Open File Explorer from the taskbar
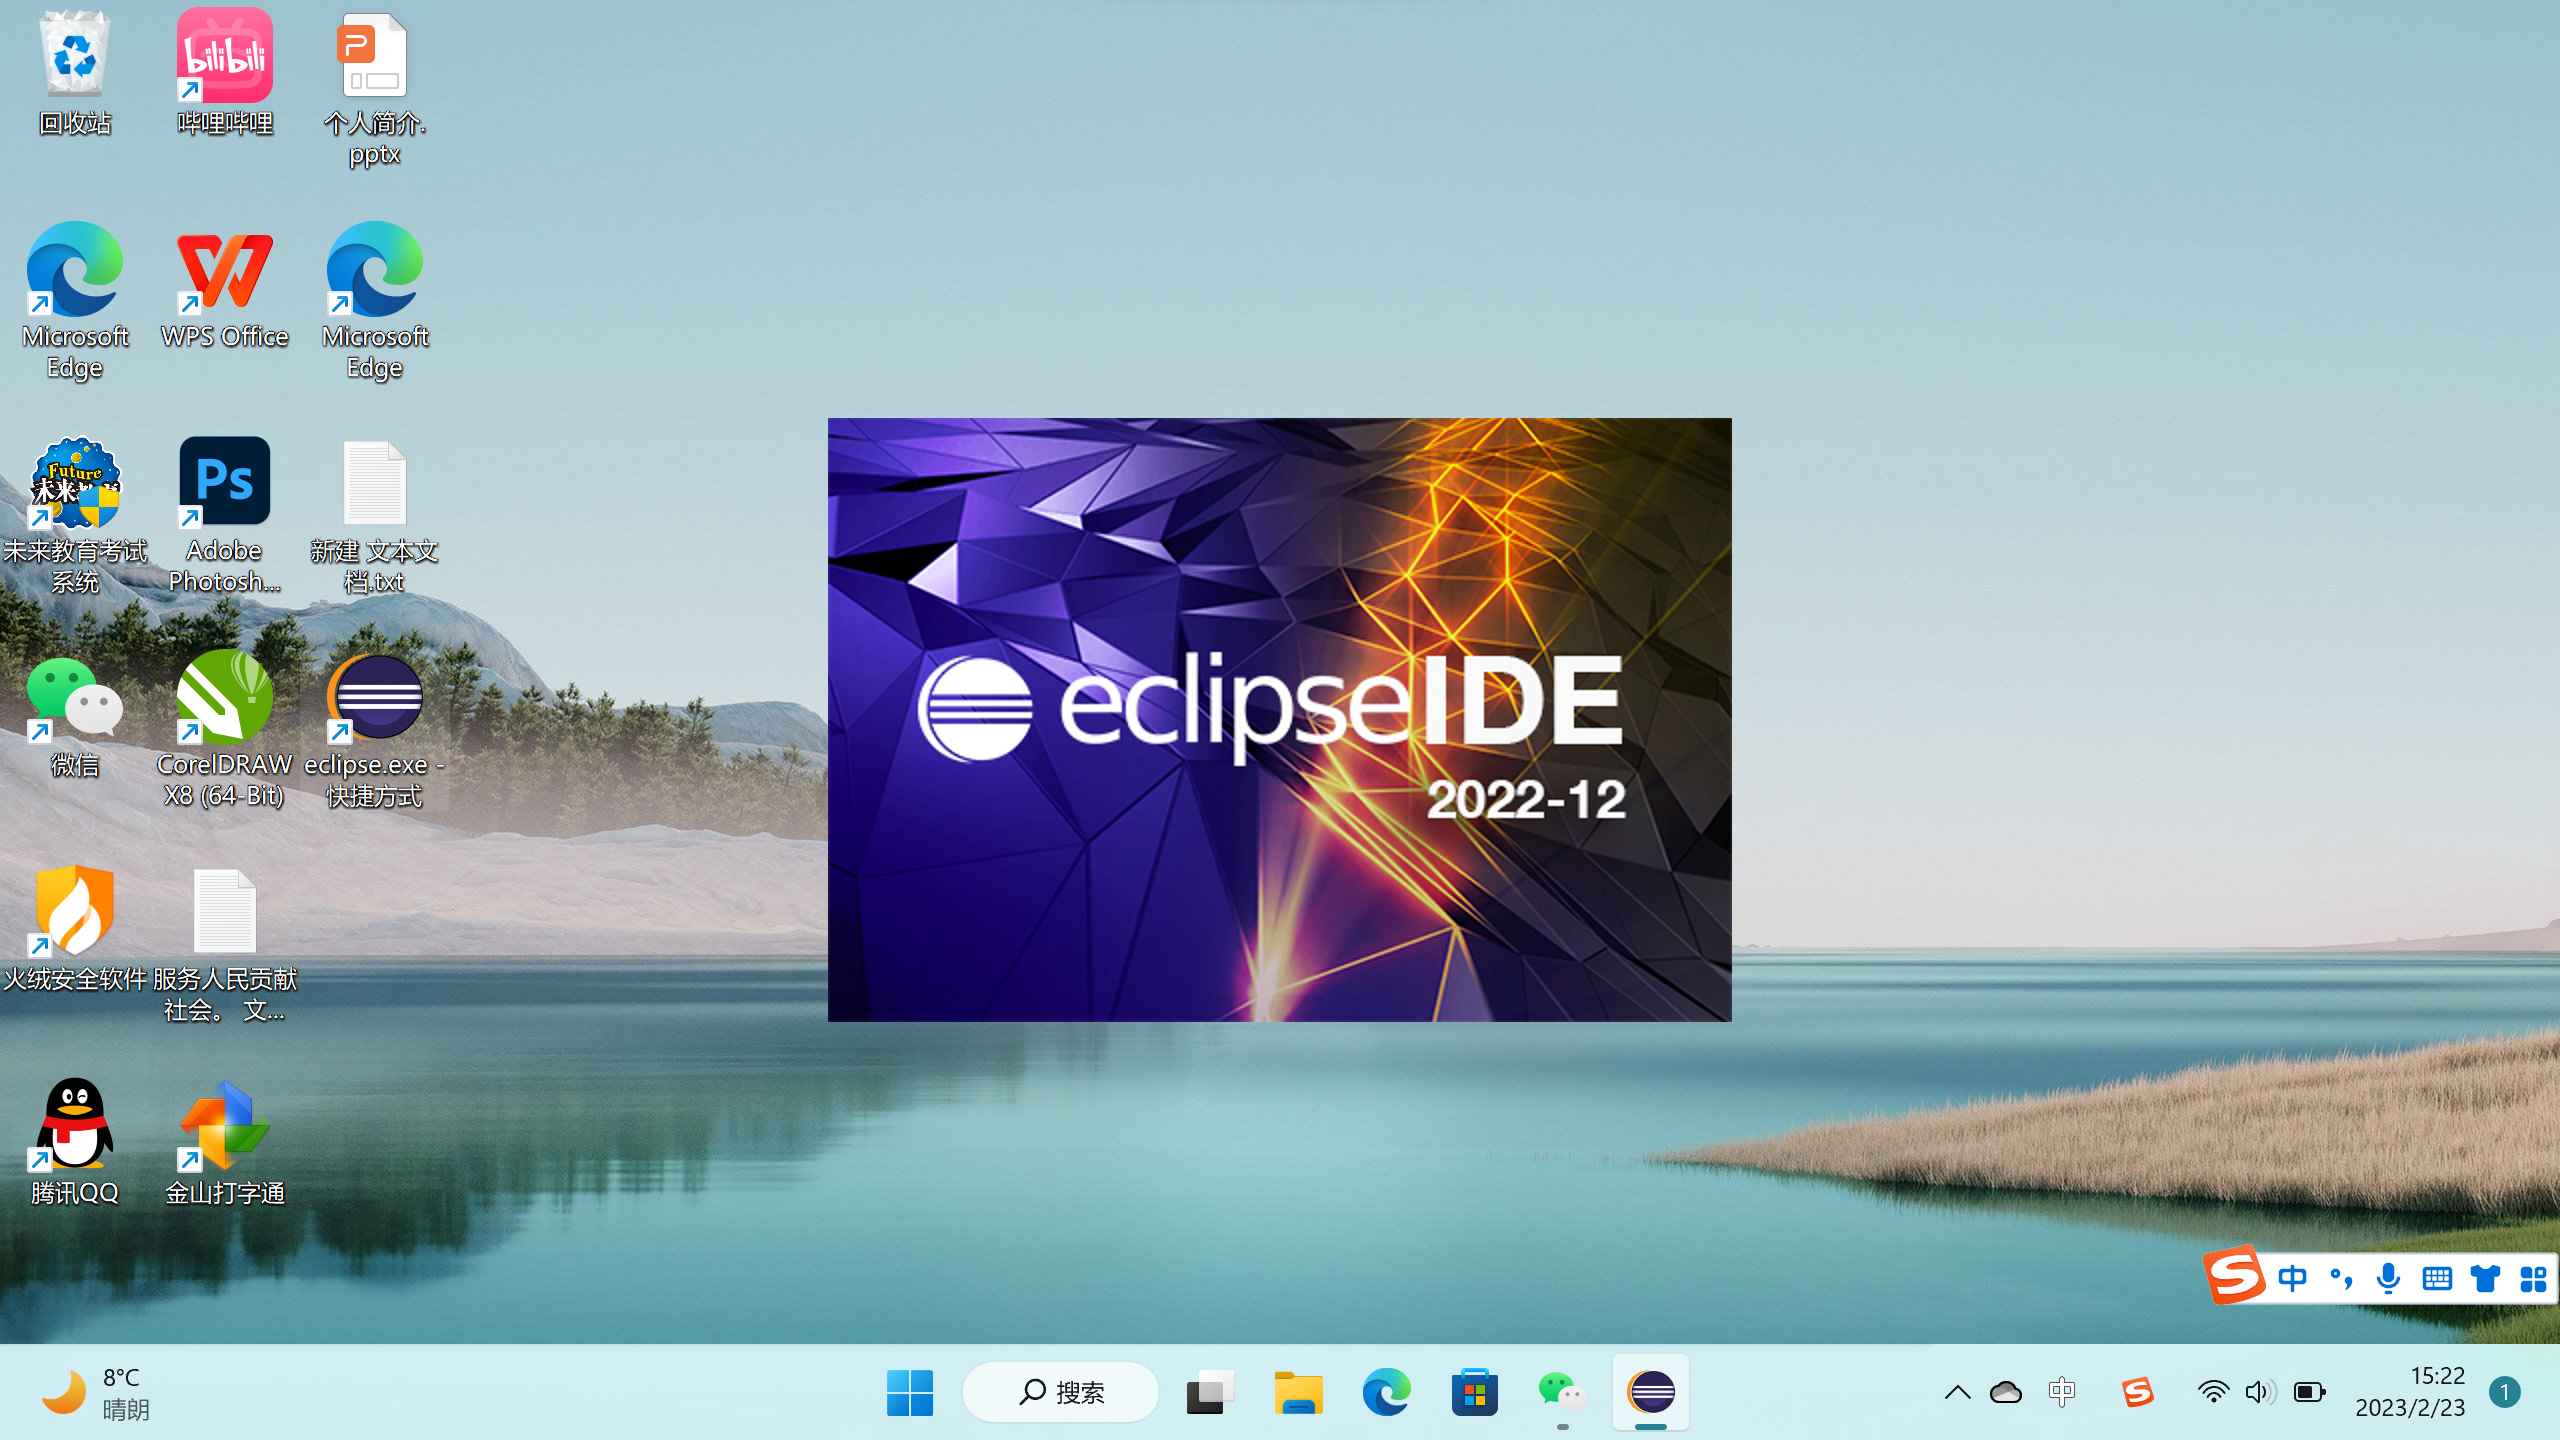2560x1440 pixels. click(1298, 1392)
